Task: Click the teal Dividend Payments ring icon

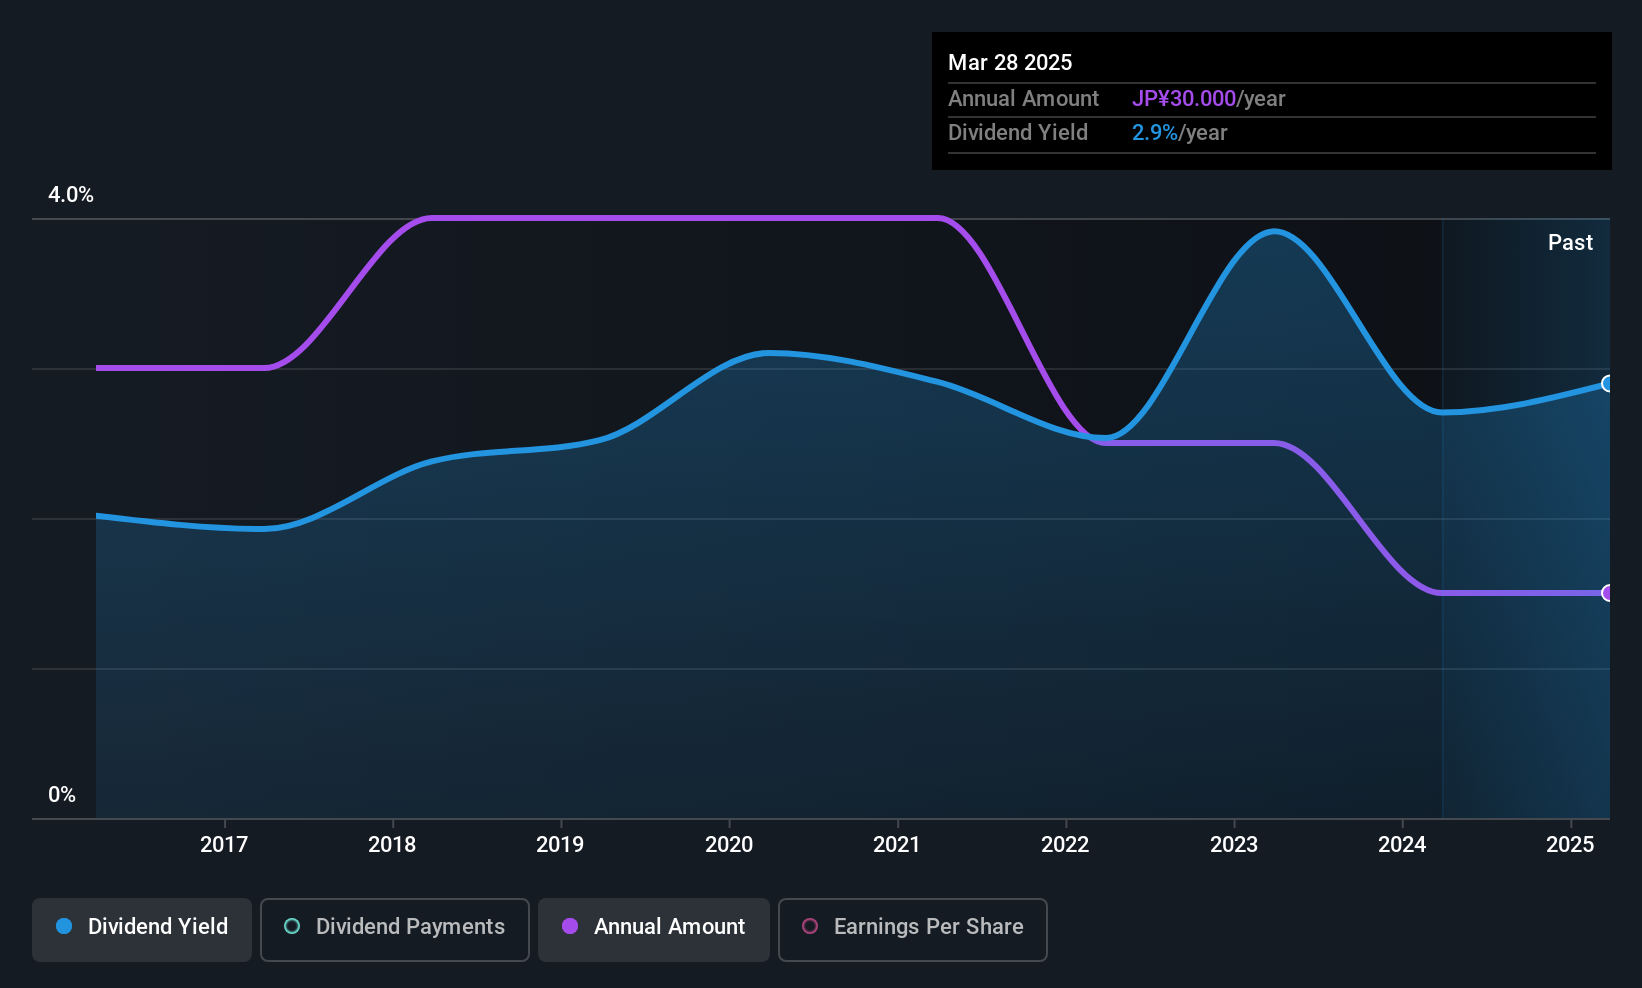Action: click(x=292, y=927)
